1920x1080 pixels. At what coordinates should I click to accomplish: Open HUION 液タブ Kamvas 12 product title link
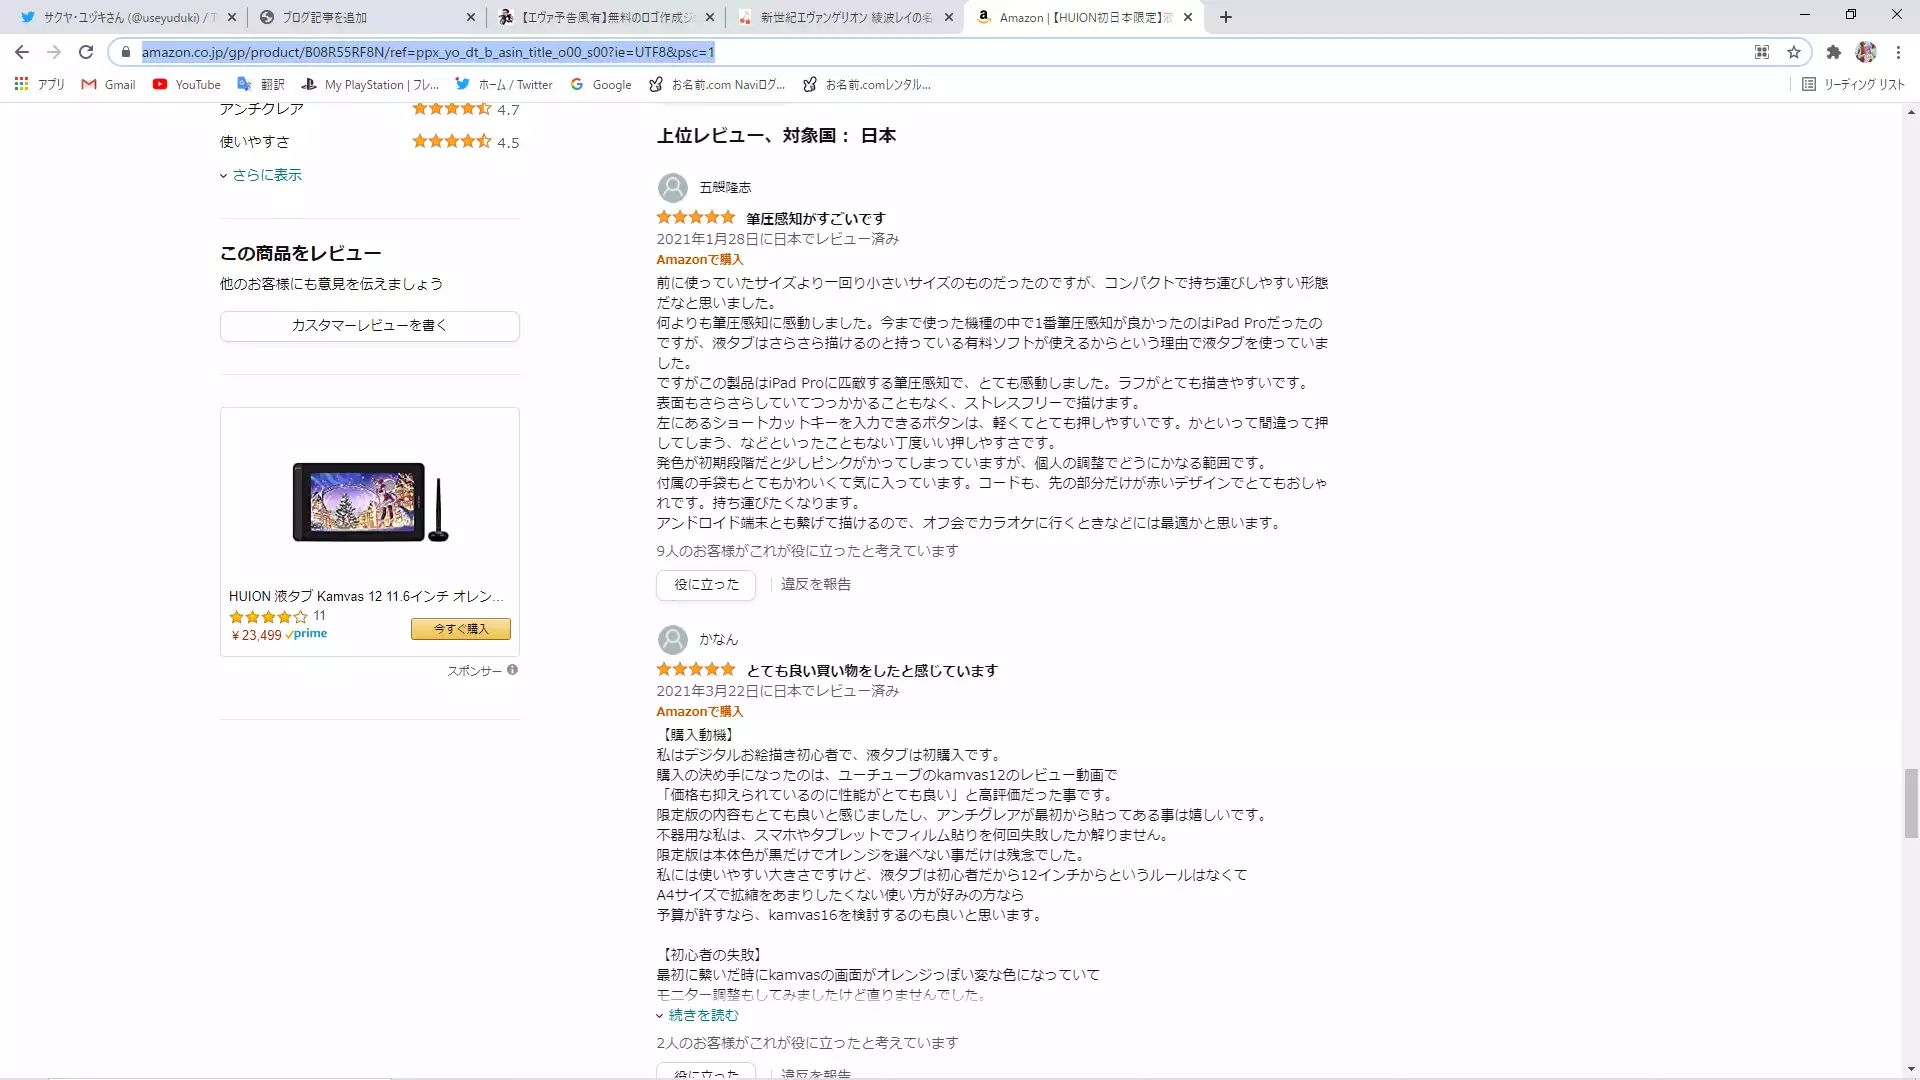[x=366, y=596]
